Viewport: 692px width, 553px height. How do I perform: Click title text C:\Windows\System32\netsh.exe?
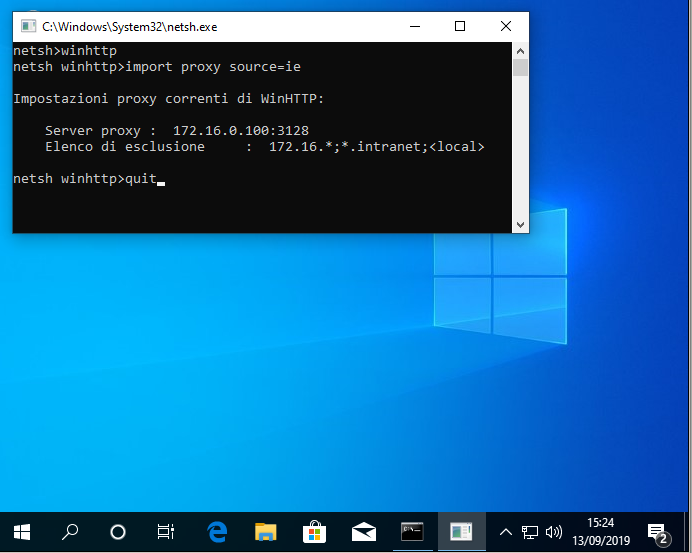point(130,27)
